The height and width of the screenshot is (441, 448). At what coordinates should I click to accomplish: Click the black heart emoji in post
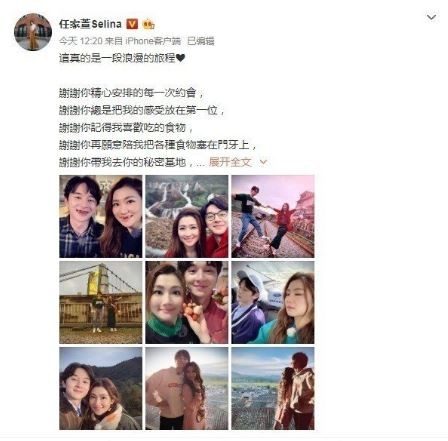coord(180,58)
